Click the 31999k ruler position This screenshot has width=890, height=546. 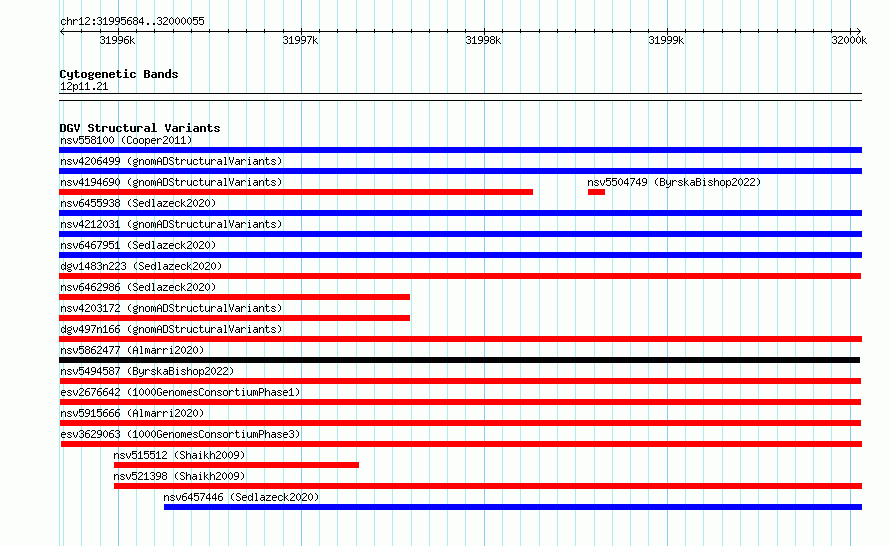[666, 40]
